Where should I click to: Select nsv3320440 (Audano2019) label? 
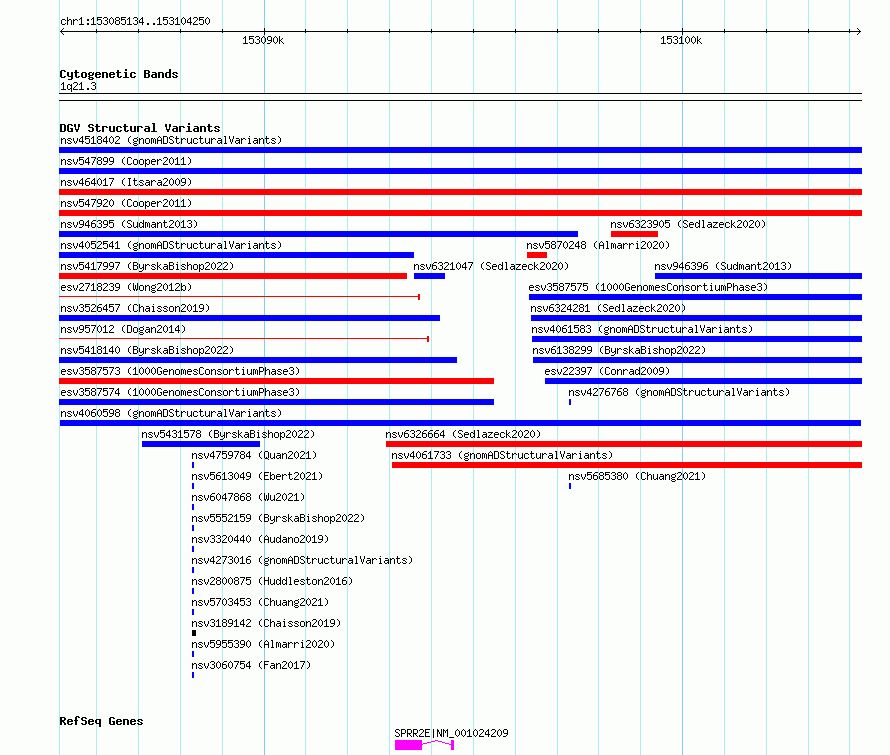click(260, 539)
